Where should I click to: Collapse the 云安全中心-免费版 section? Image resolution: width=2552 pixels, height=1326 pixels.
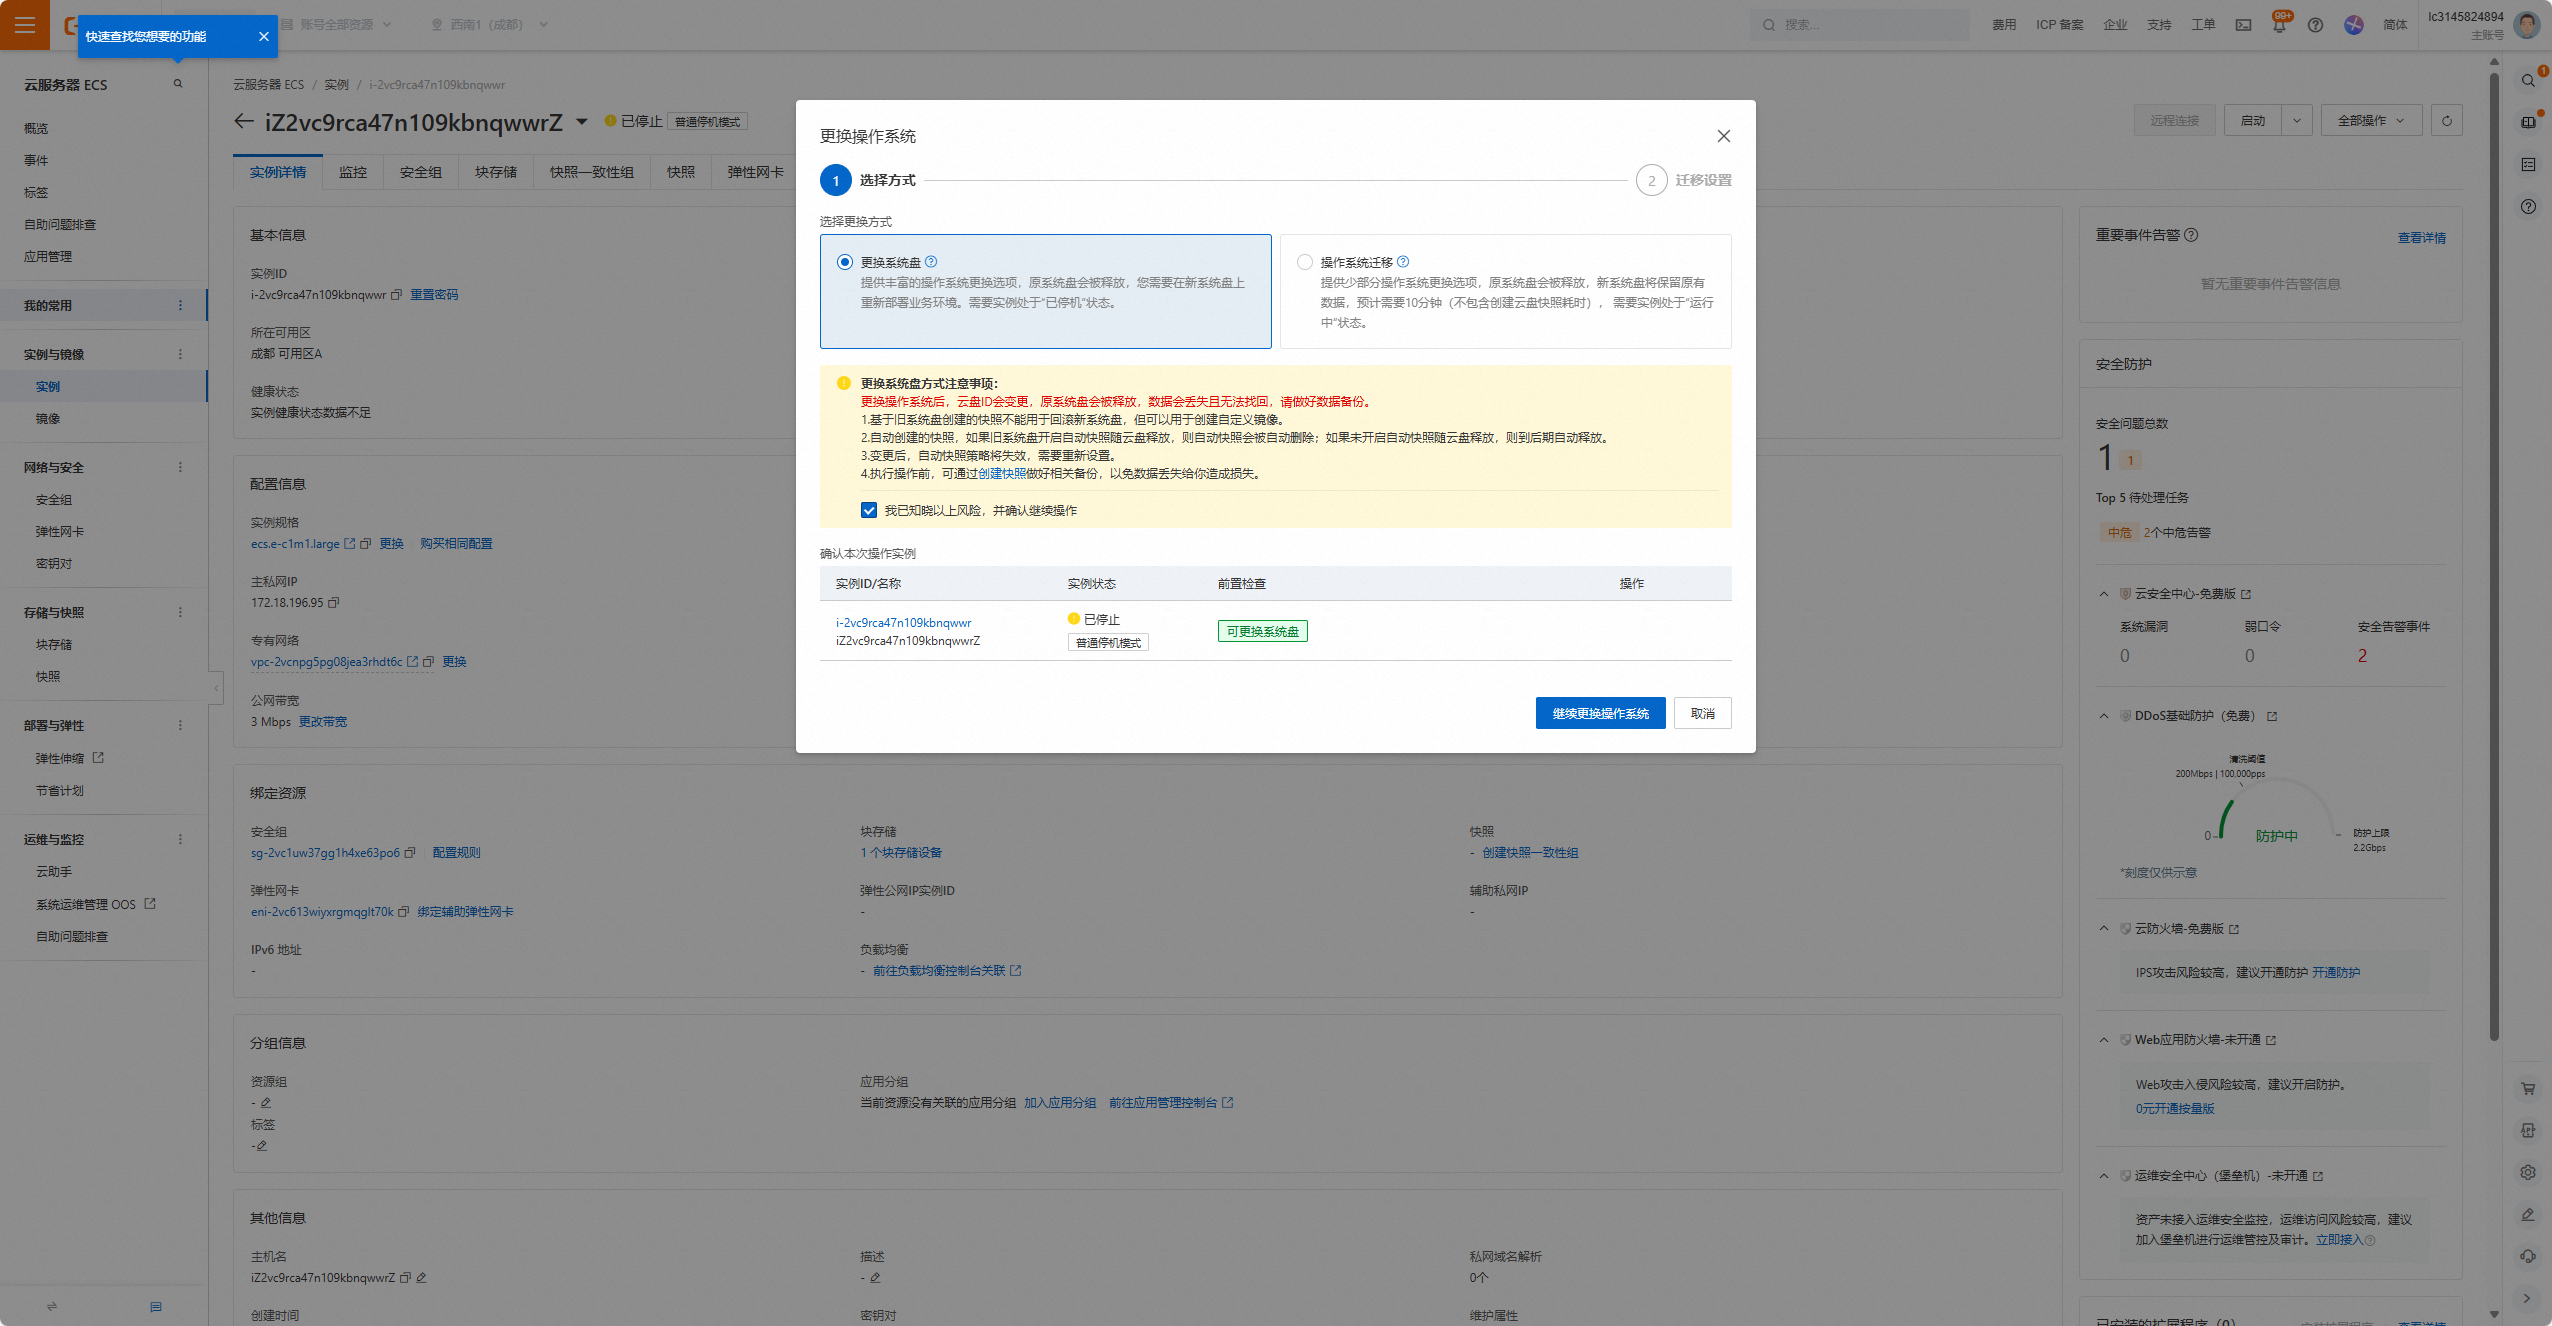2104,594
